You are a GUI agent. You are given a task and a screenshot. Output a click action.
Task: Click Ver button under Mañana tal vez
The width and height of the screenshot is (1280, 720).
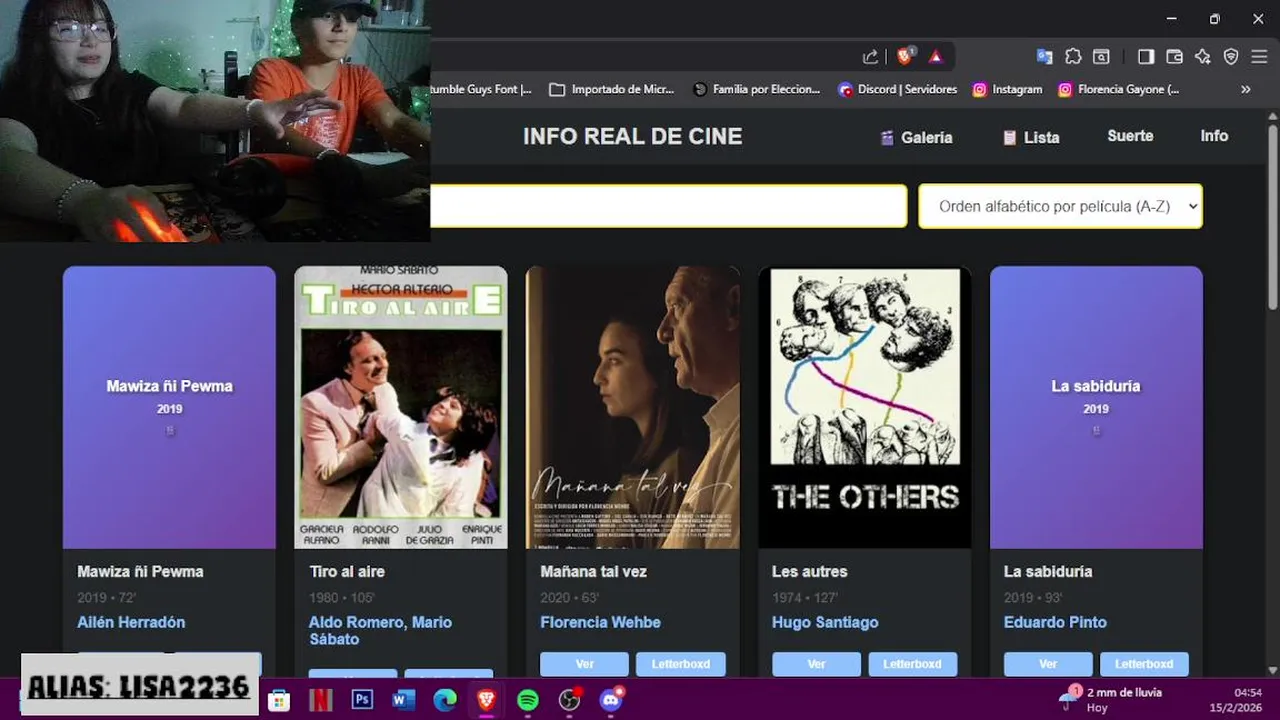[x=585, y=664]
